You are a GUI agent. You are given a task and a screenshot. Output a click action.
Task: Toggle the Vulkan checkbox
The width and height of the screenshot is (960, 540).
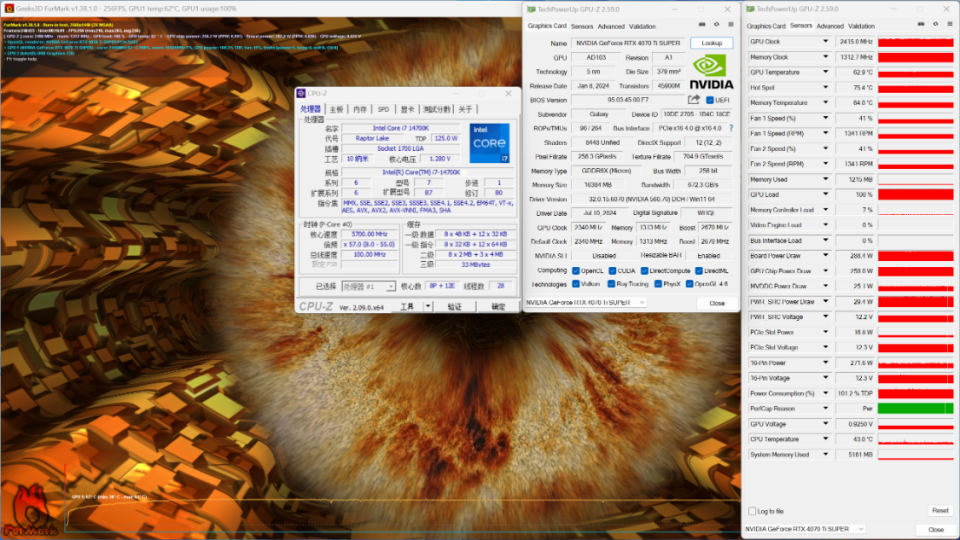576,284
